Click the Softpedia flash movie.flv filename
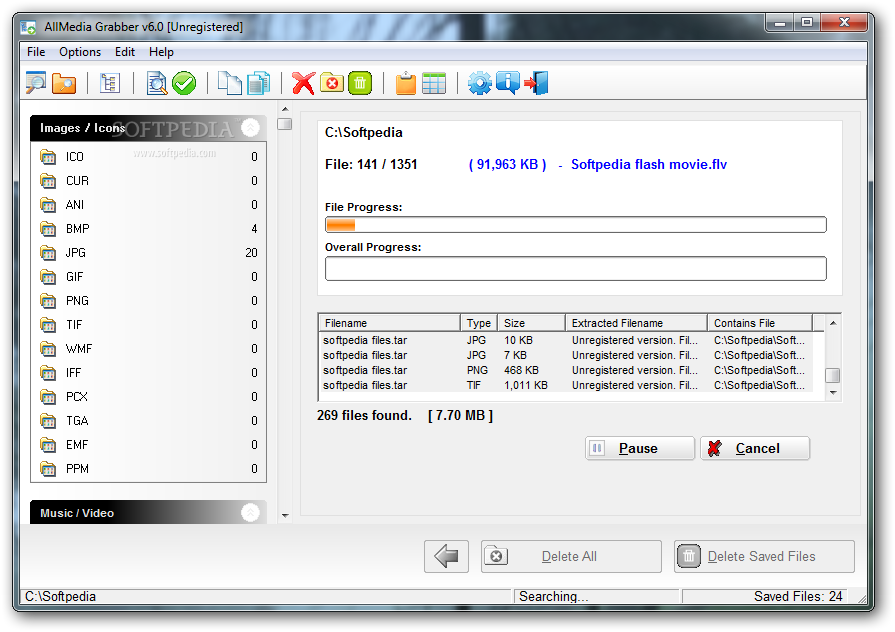This screenshot has height=632, width=895. click(649, 164)
